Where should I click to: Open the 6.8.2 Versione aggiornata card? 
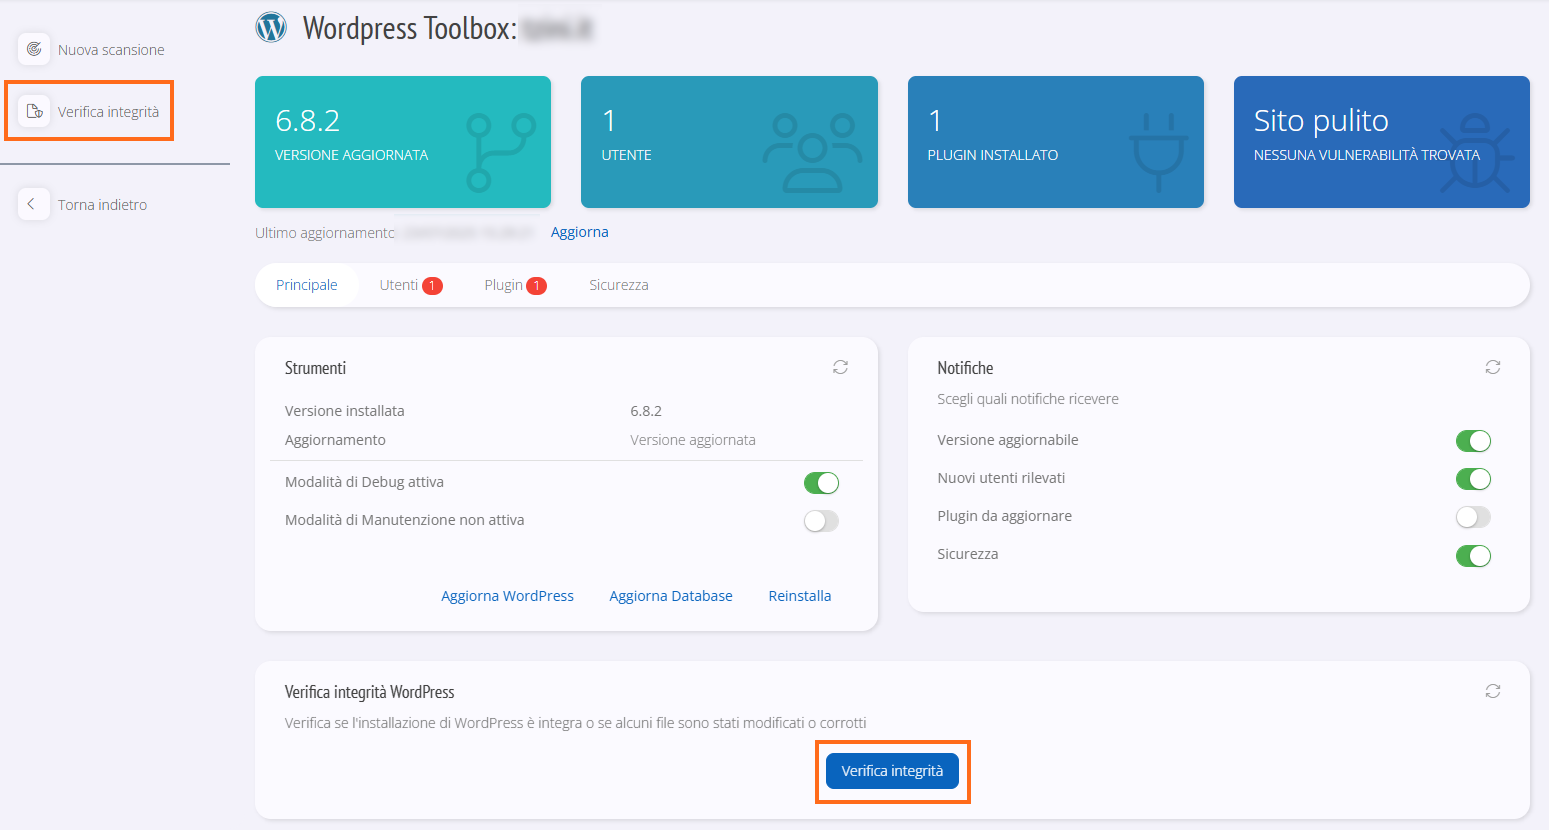tap(403, 142)
